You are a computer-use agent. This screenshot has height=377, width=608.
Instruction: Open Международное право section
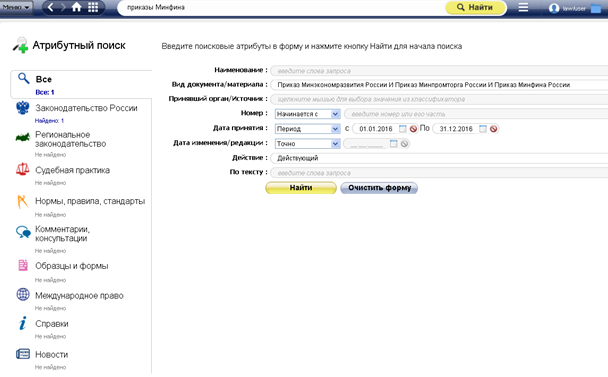(79, 296)
